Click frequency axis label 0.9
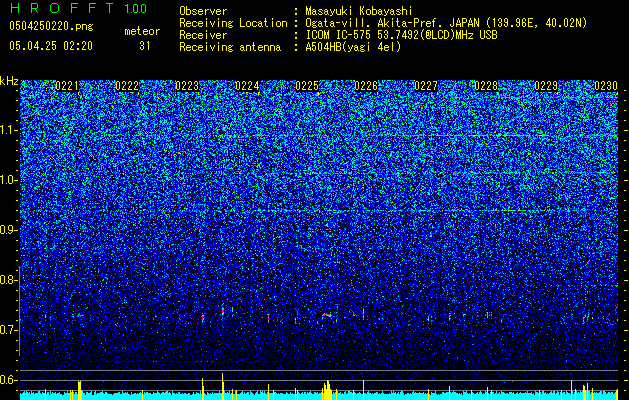Viewport: 629px width, 400px height. tap(9, 230)
